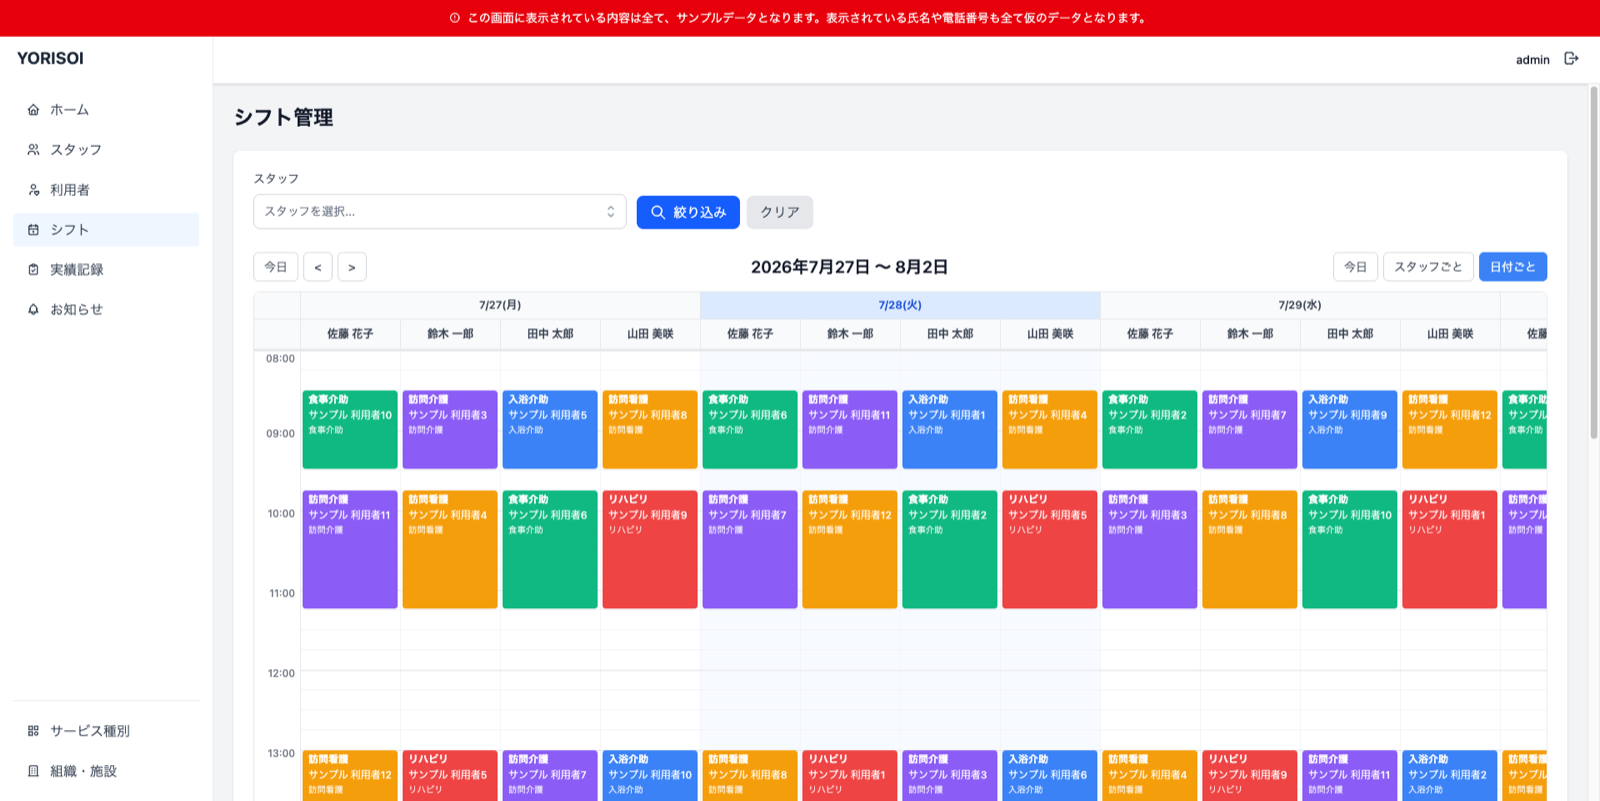The height and width of the screenshot is (801, 1600).
Task: Click the 7/27(月) date header
Action: coord(500,305)
